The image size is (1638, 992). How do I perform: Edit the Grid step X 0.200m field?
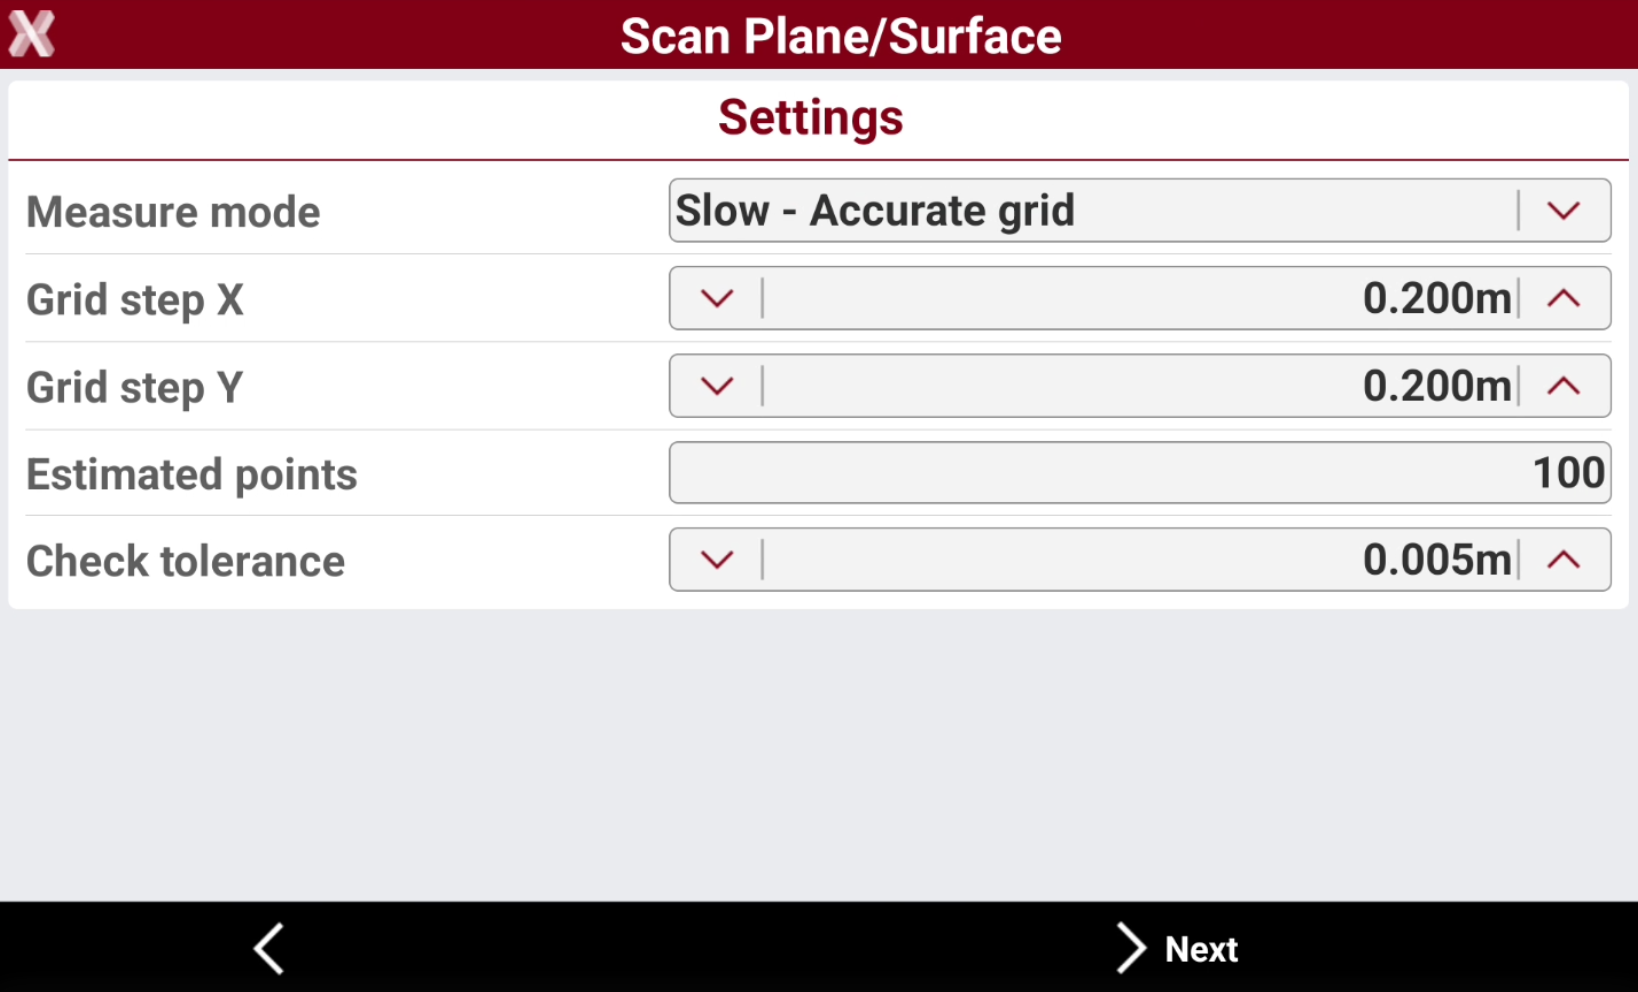(1140, 298)
